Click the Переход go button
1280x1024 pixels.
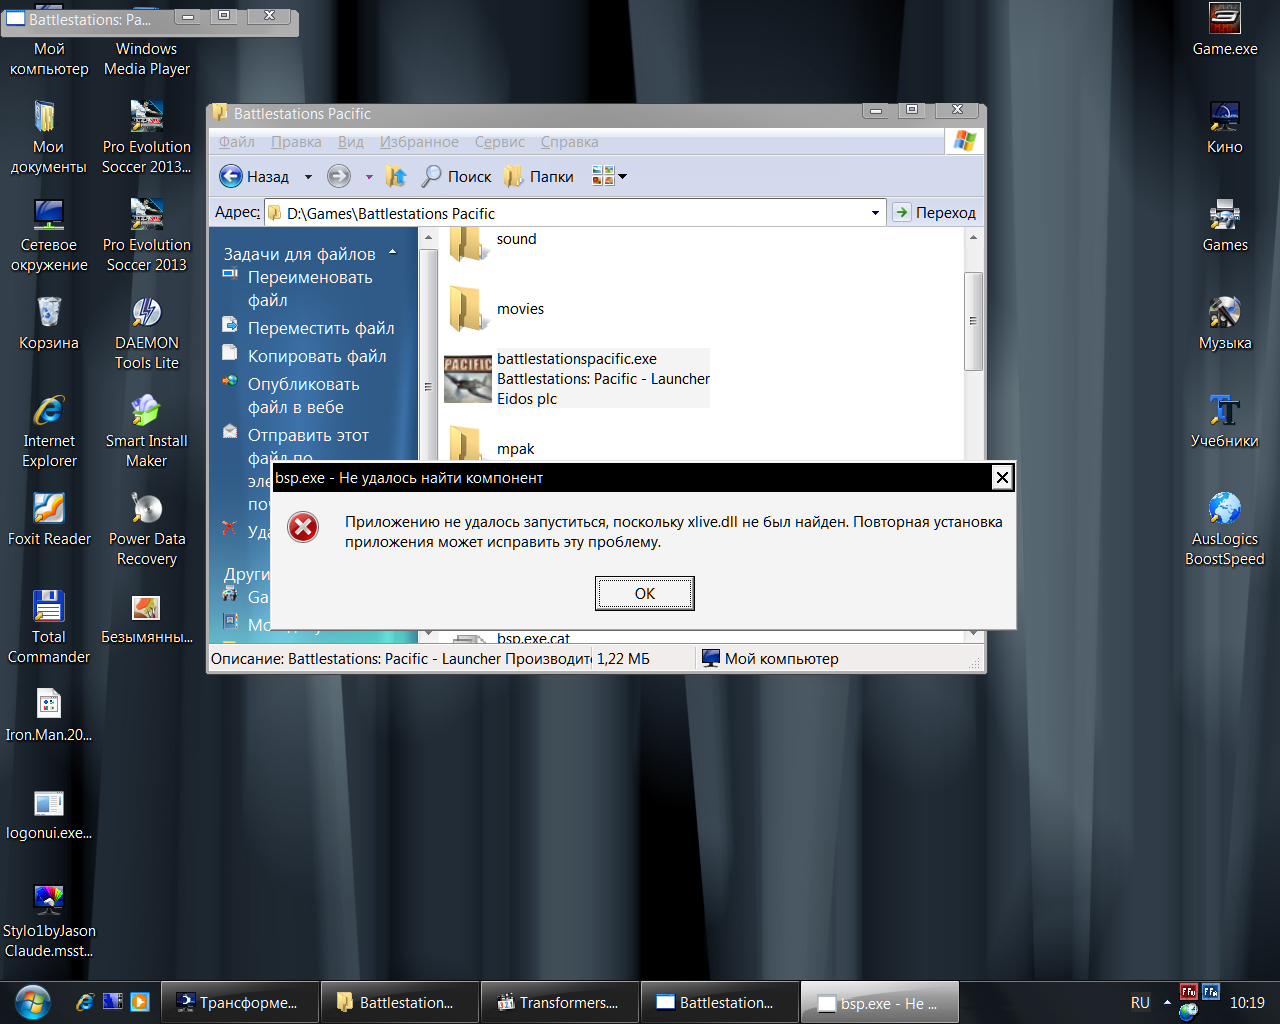pos(934,213)
